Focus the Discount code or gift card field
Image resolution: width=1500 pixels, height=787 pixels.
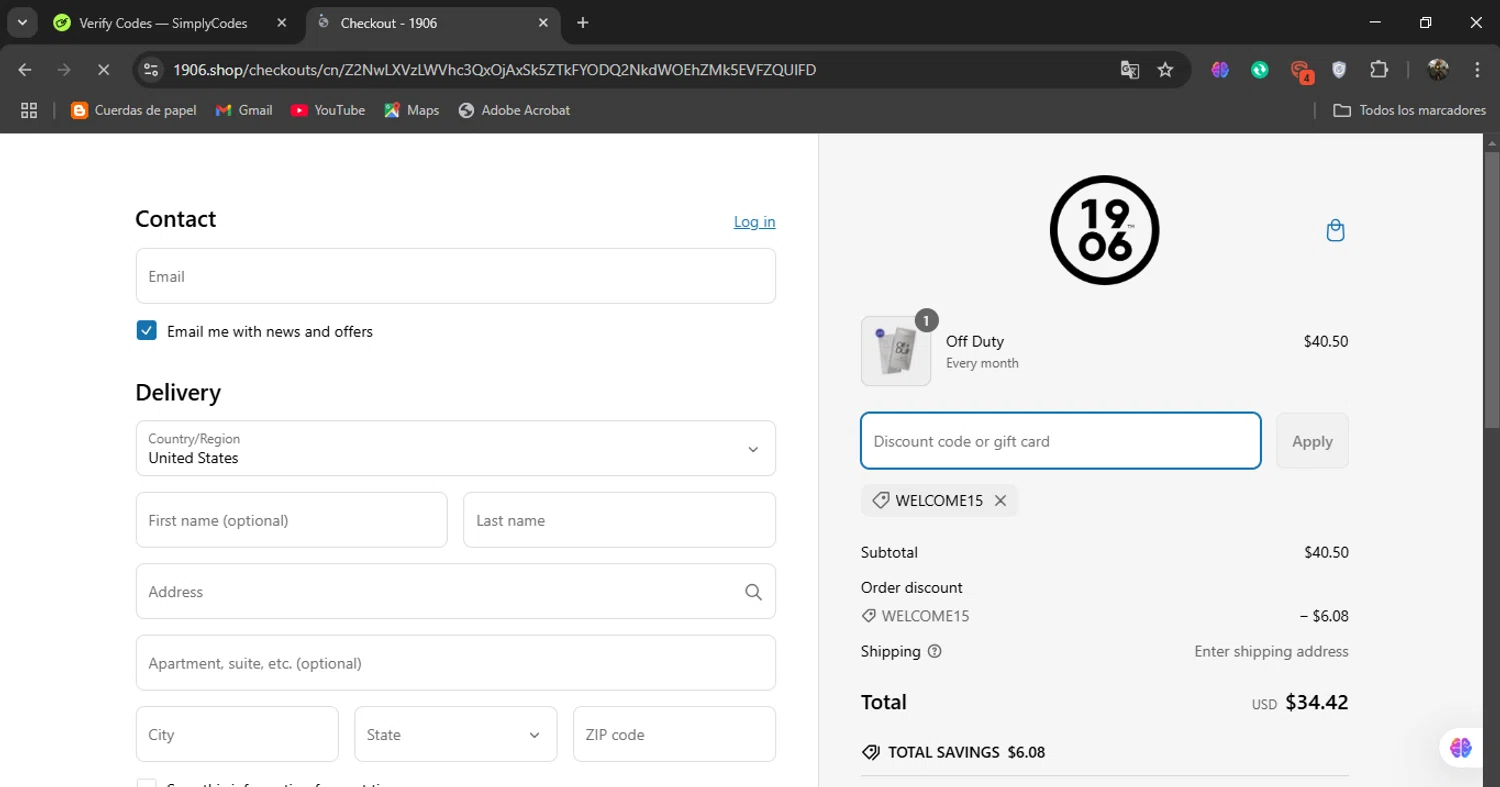tap(1060, 441)
